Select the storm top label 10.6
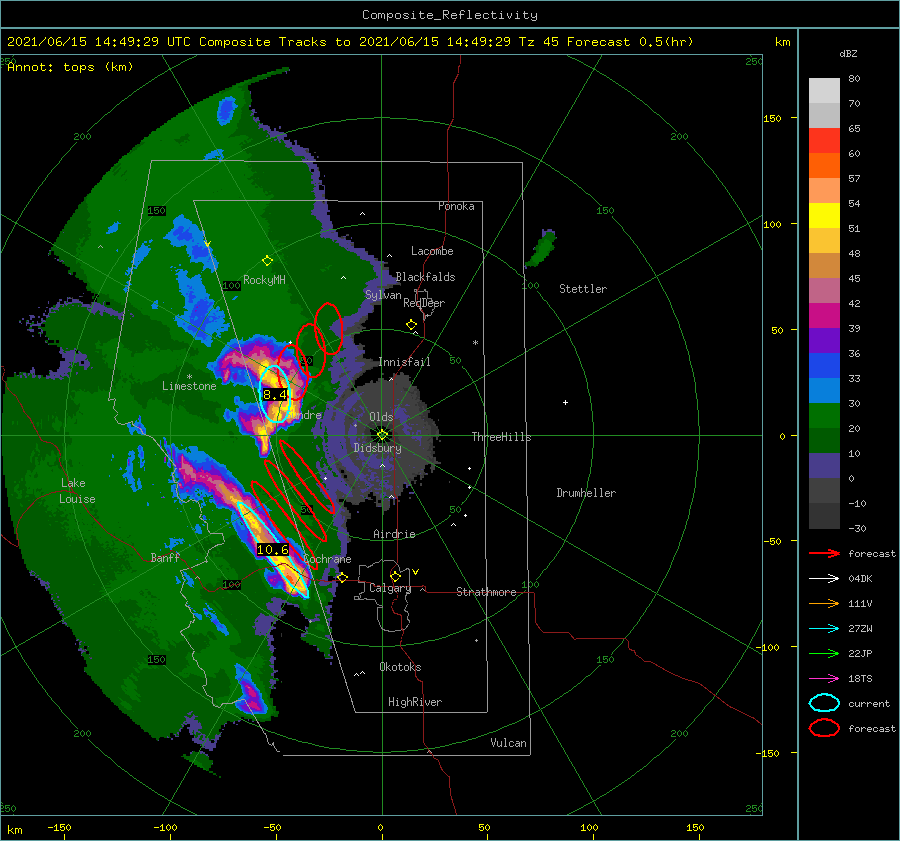This screenshot has height=841, width=900. coord(273,549)
